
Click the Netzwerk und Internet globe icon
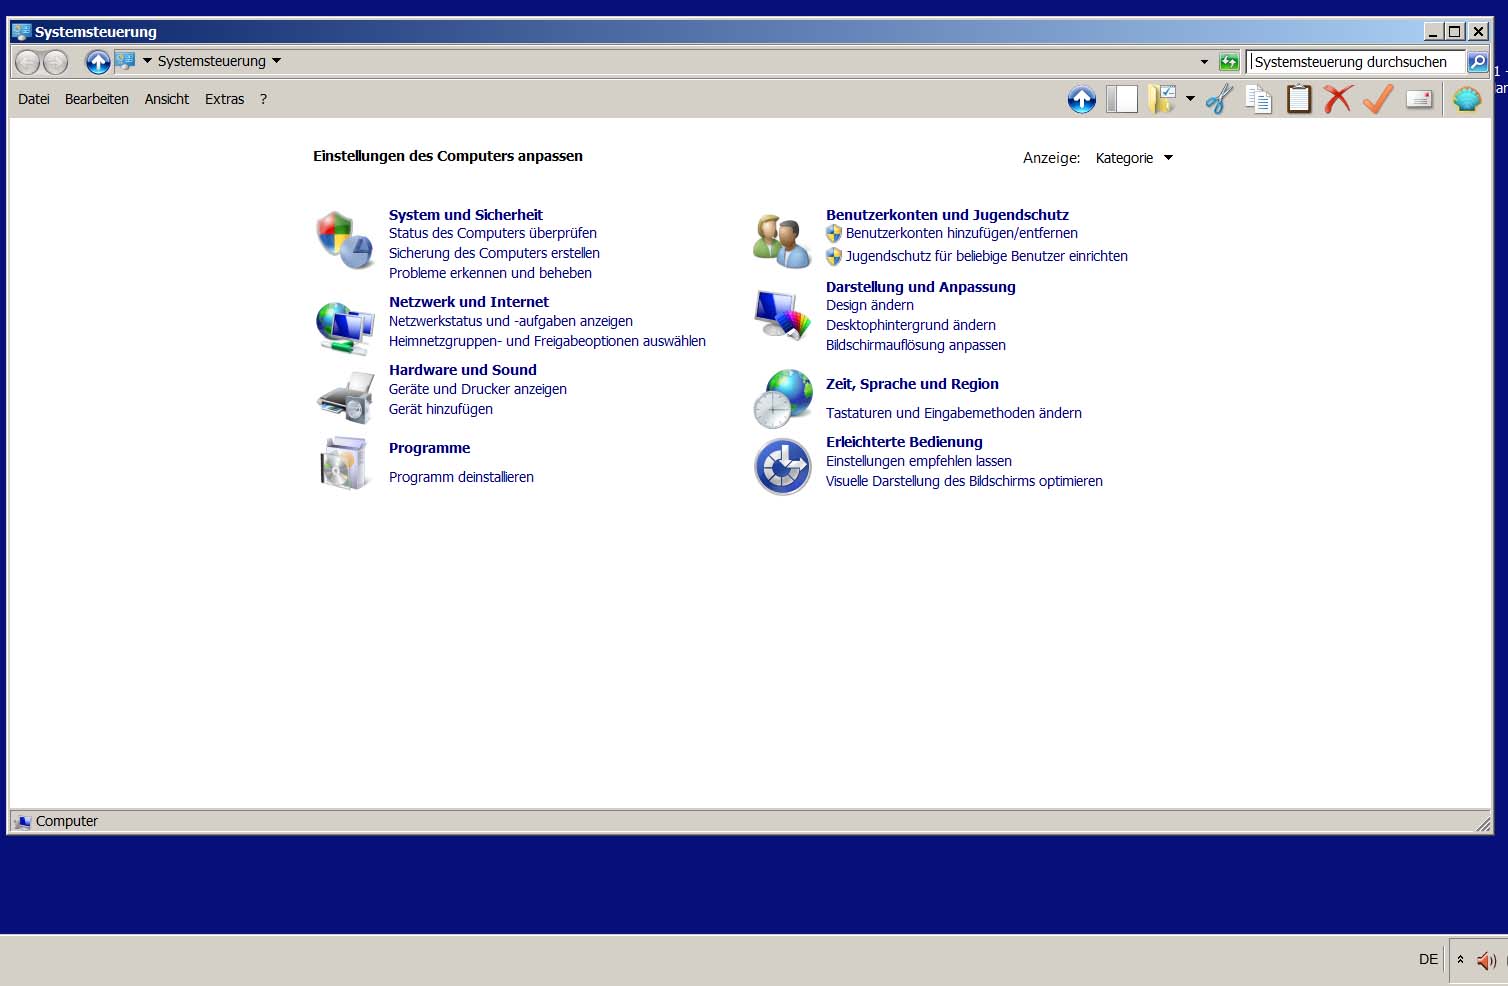click(345, 327)
